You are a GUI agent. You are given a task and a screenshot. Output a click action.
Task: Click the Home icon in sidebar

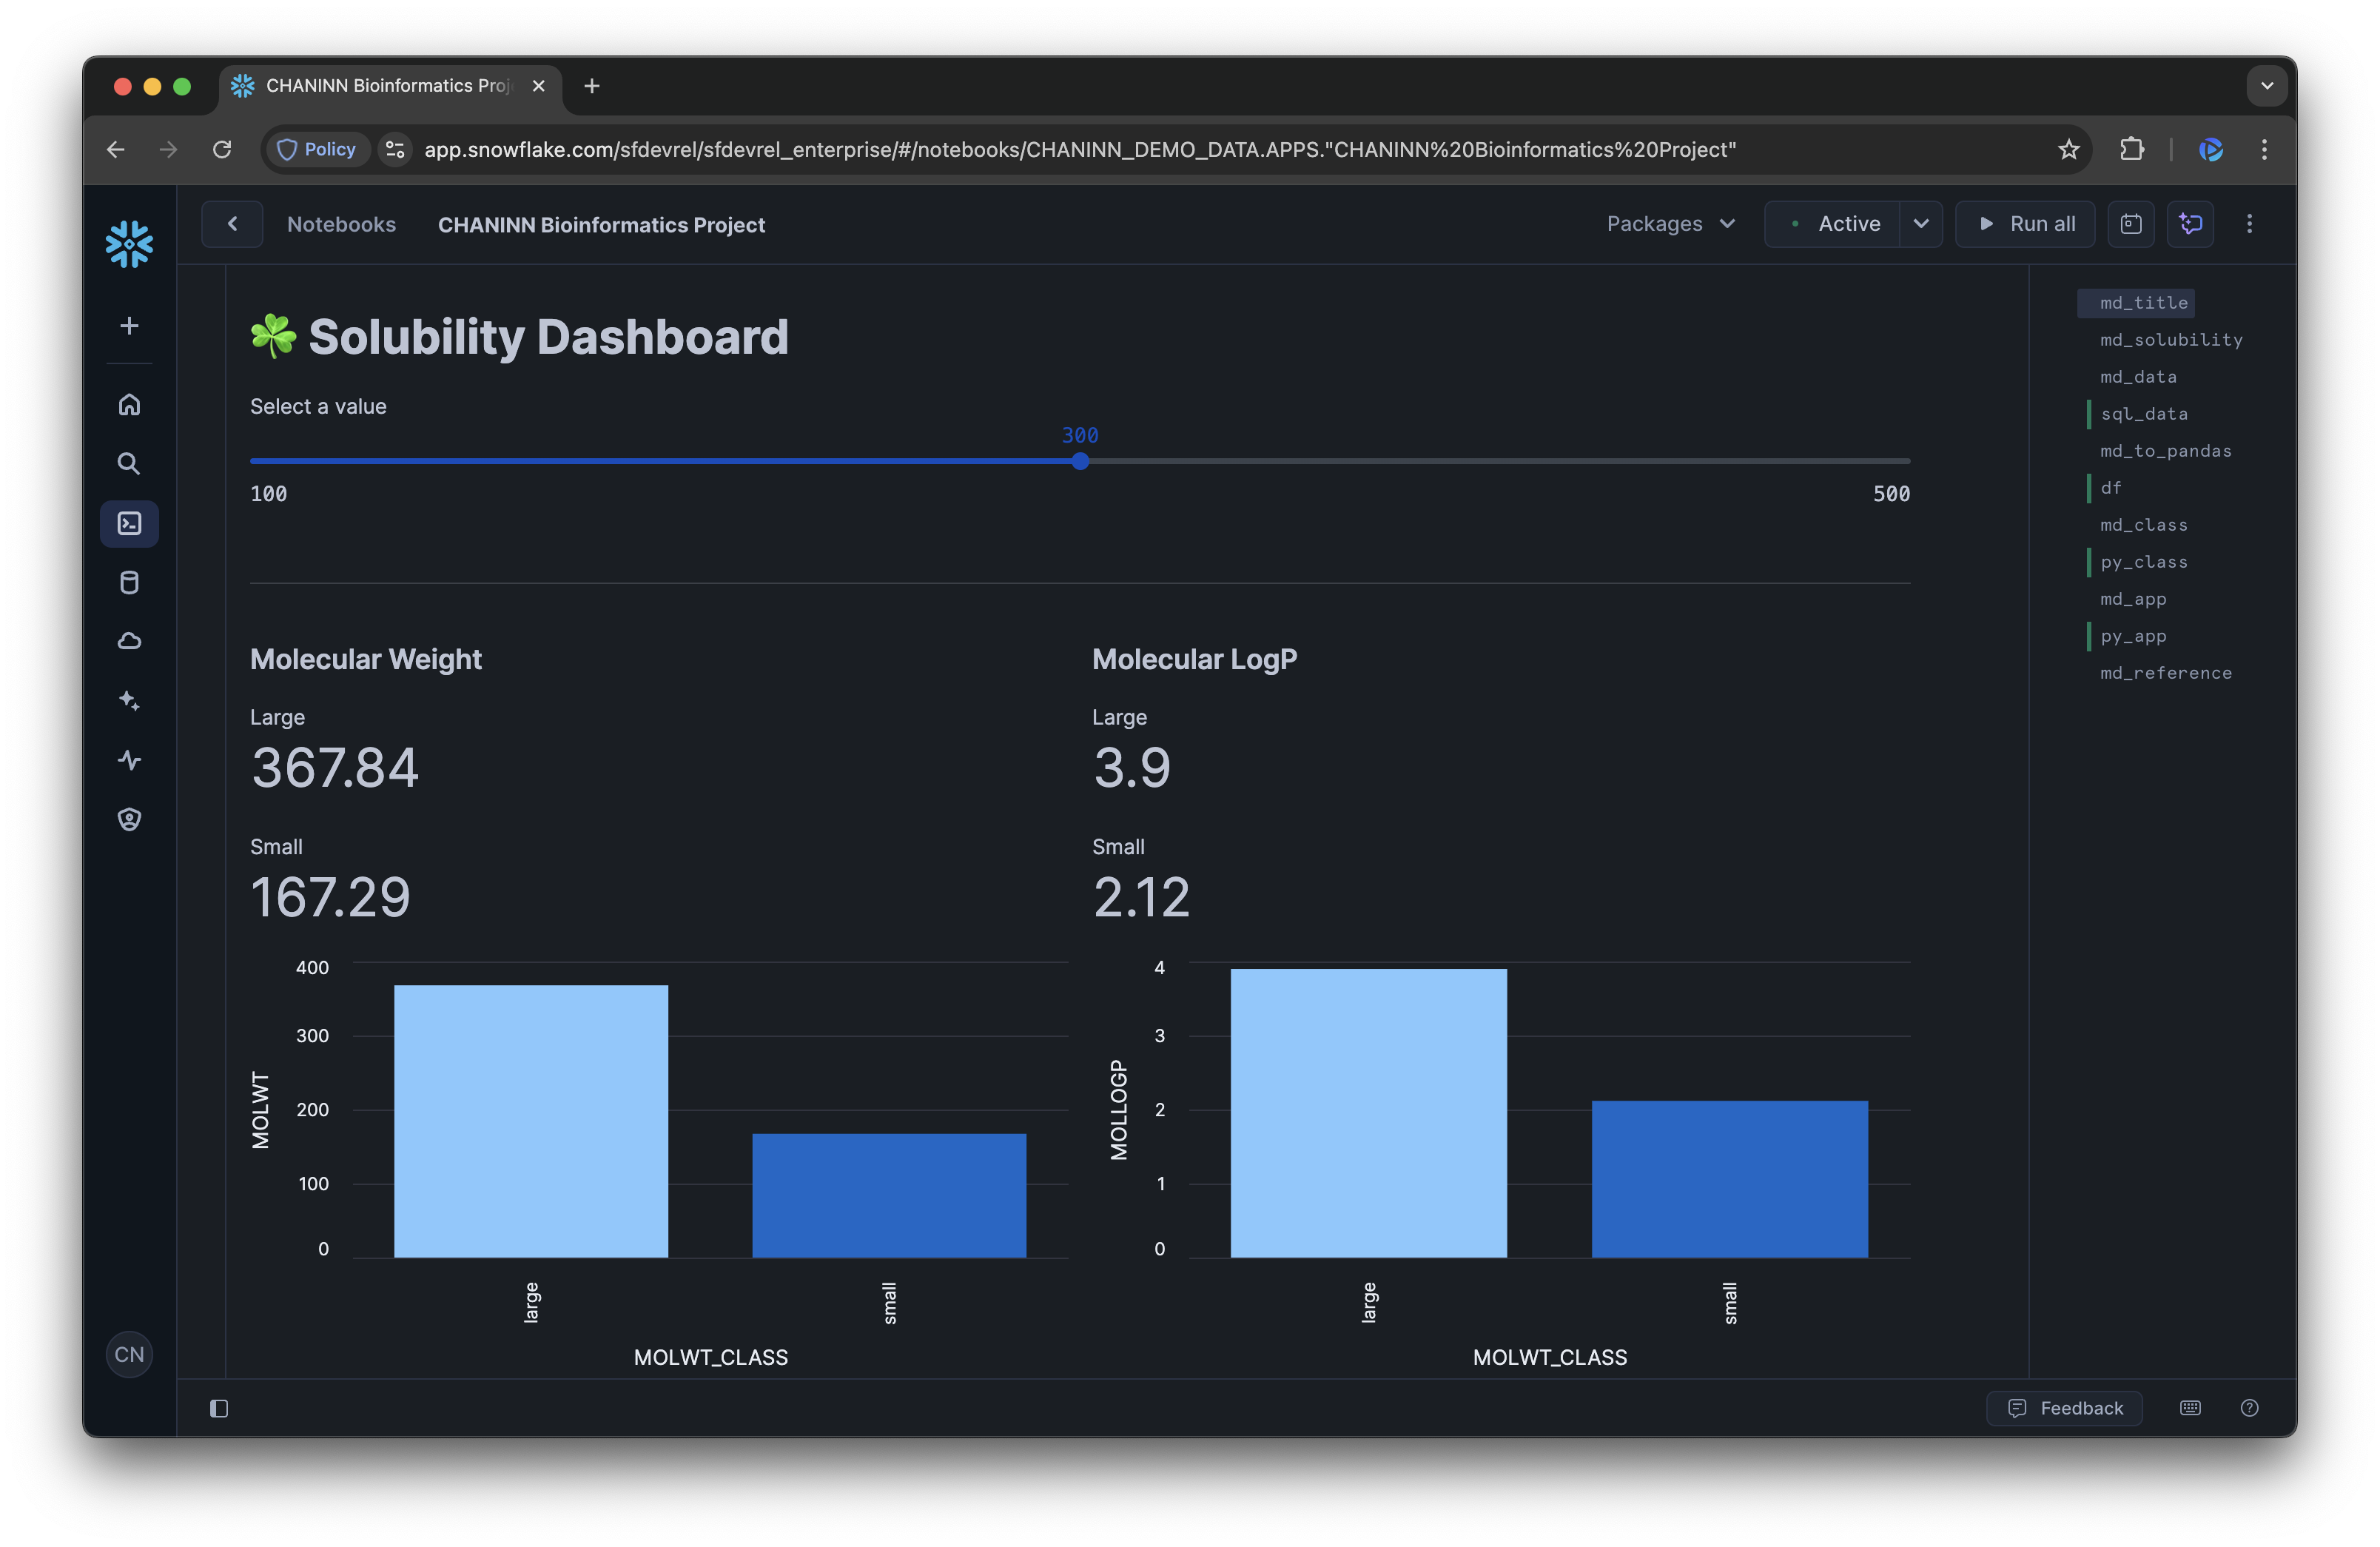click(x=129, y=405)
